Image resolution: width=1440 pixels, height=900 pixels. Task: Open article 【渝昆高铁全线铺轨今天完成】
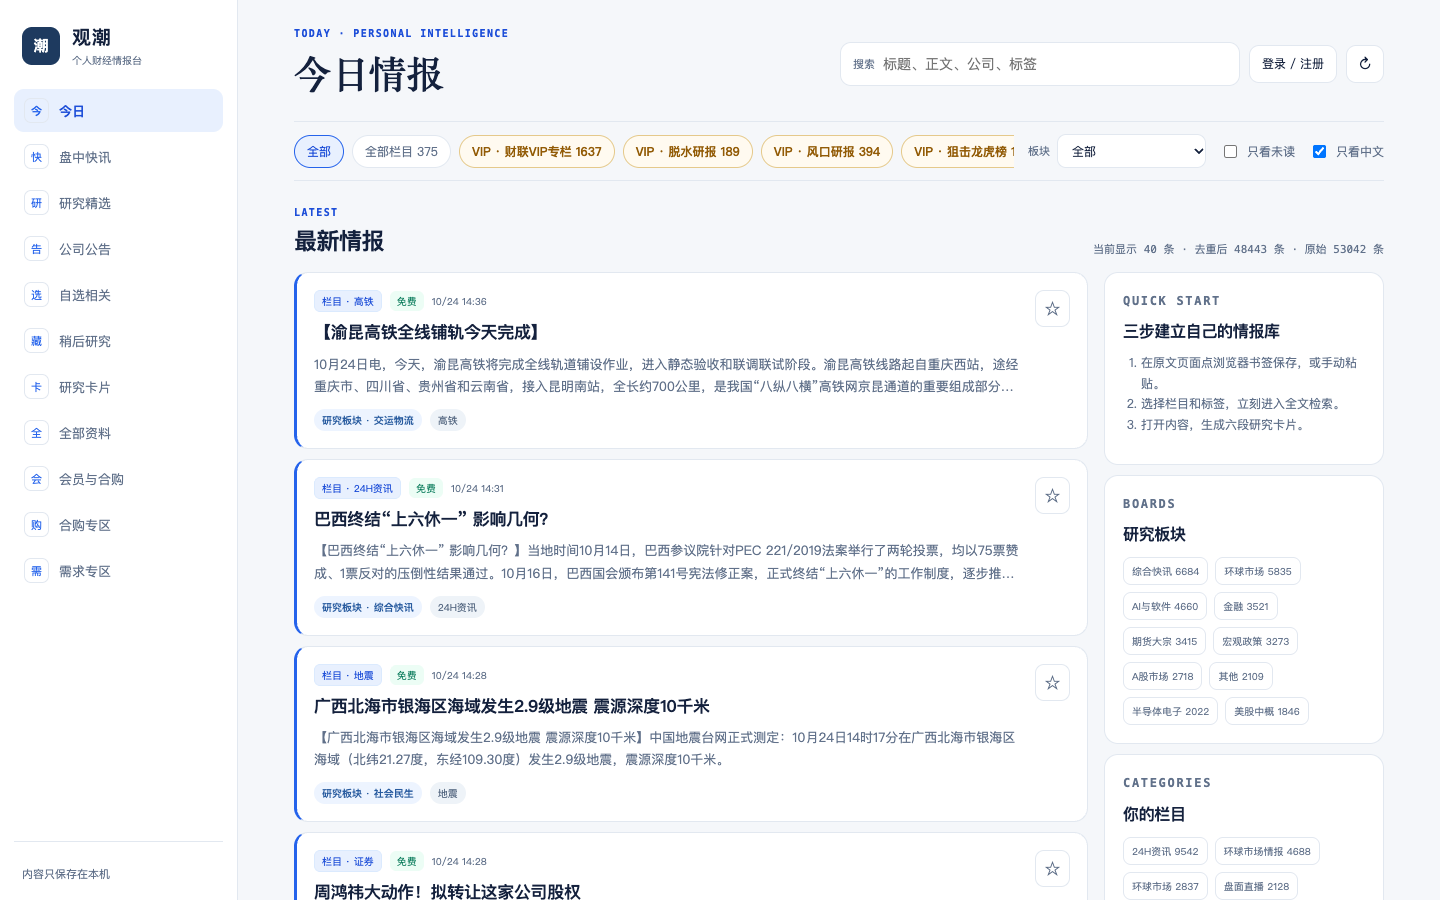coord(430,332)
